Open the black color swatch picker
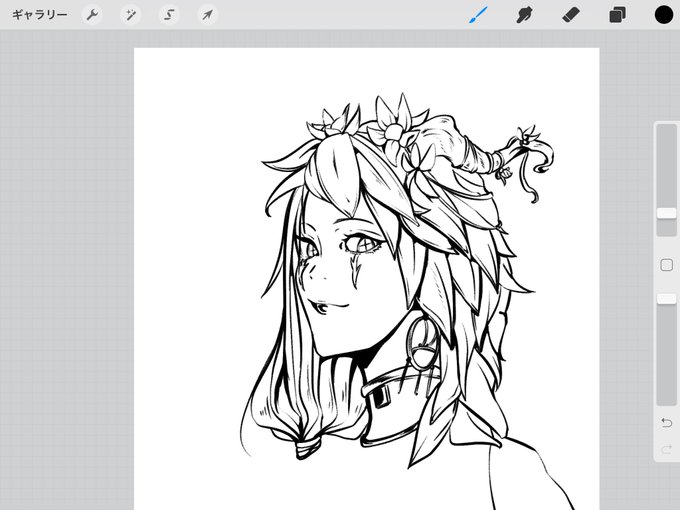The height and width of the screenshot is (510, 680). [664, 15]
